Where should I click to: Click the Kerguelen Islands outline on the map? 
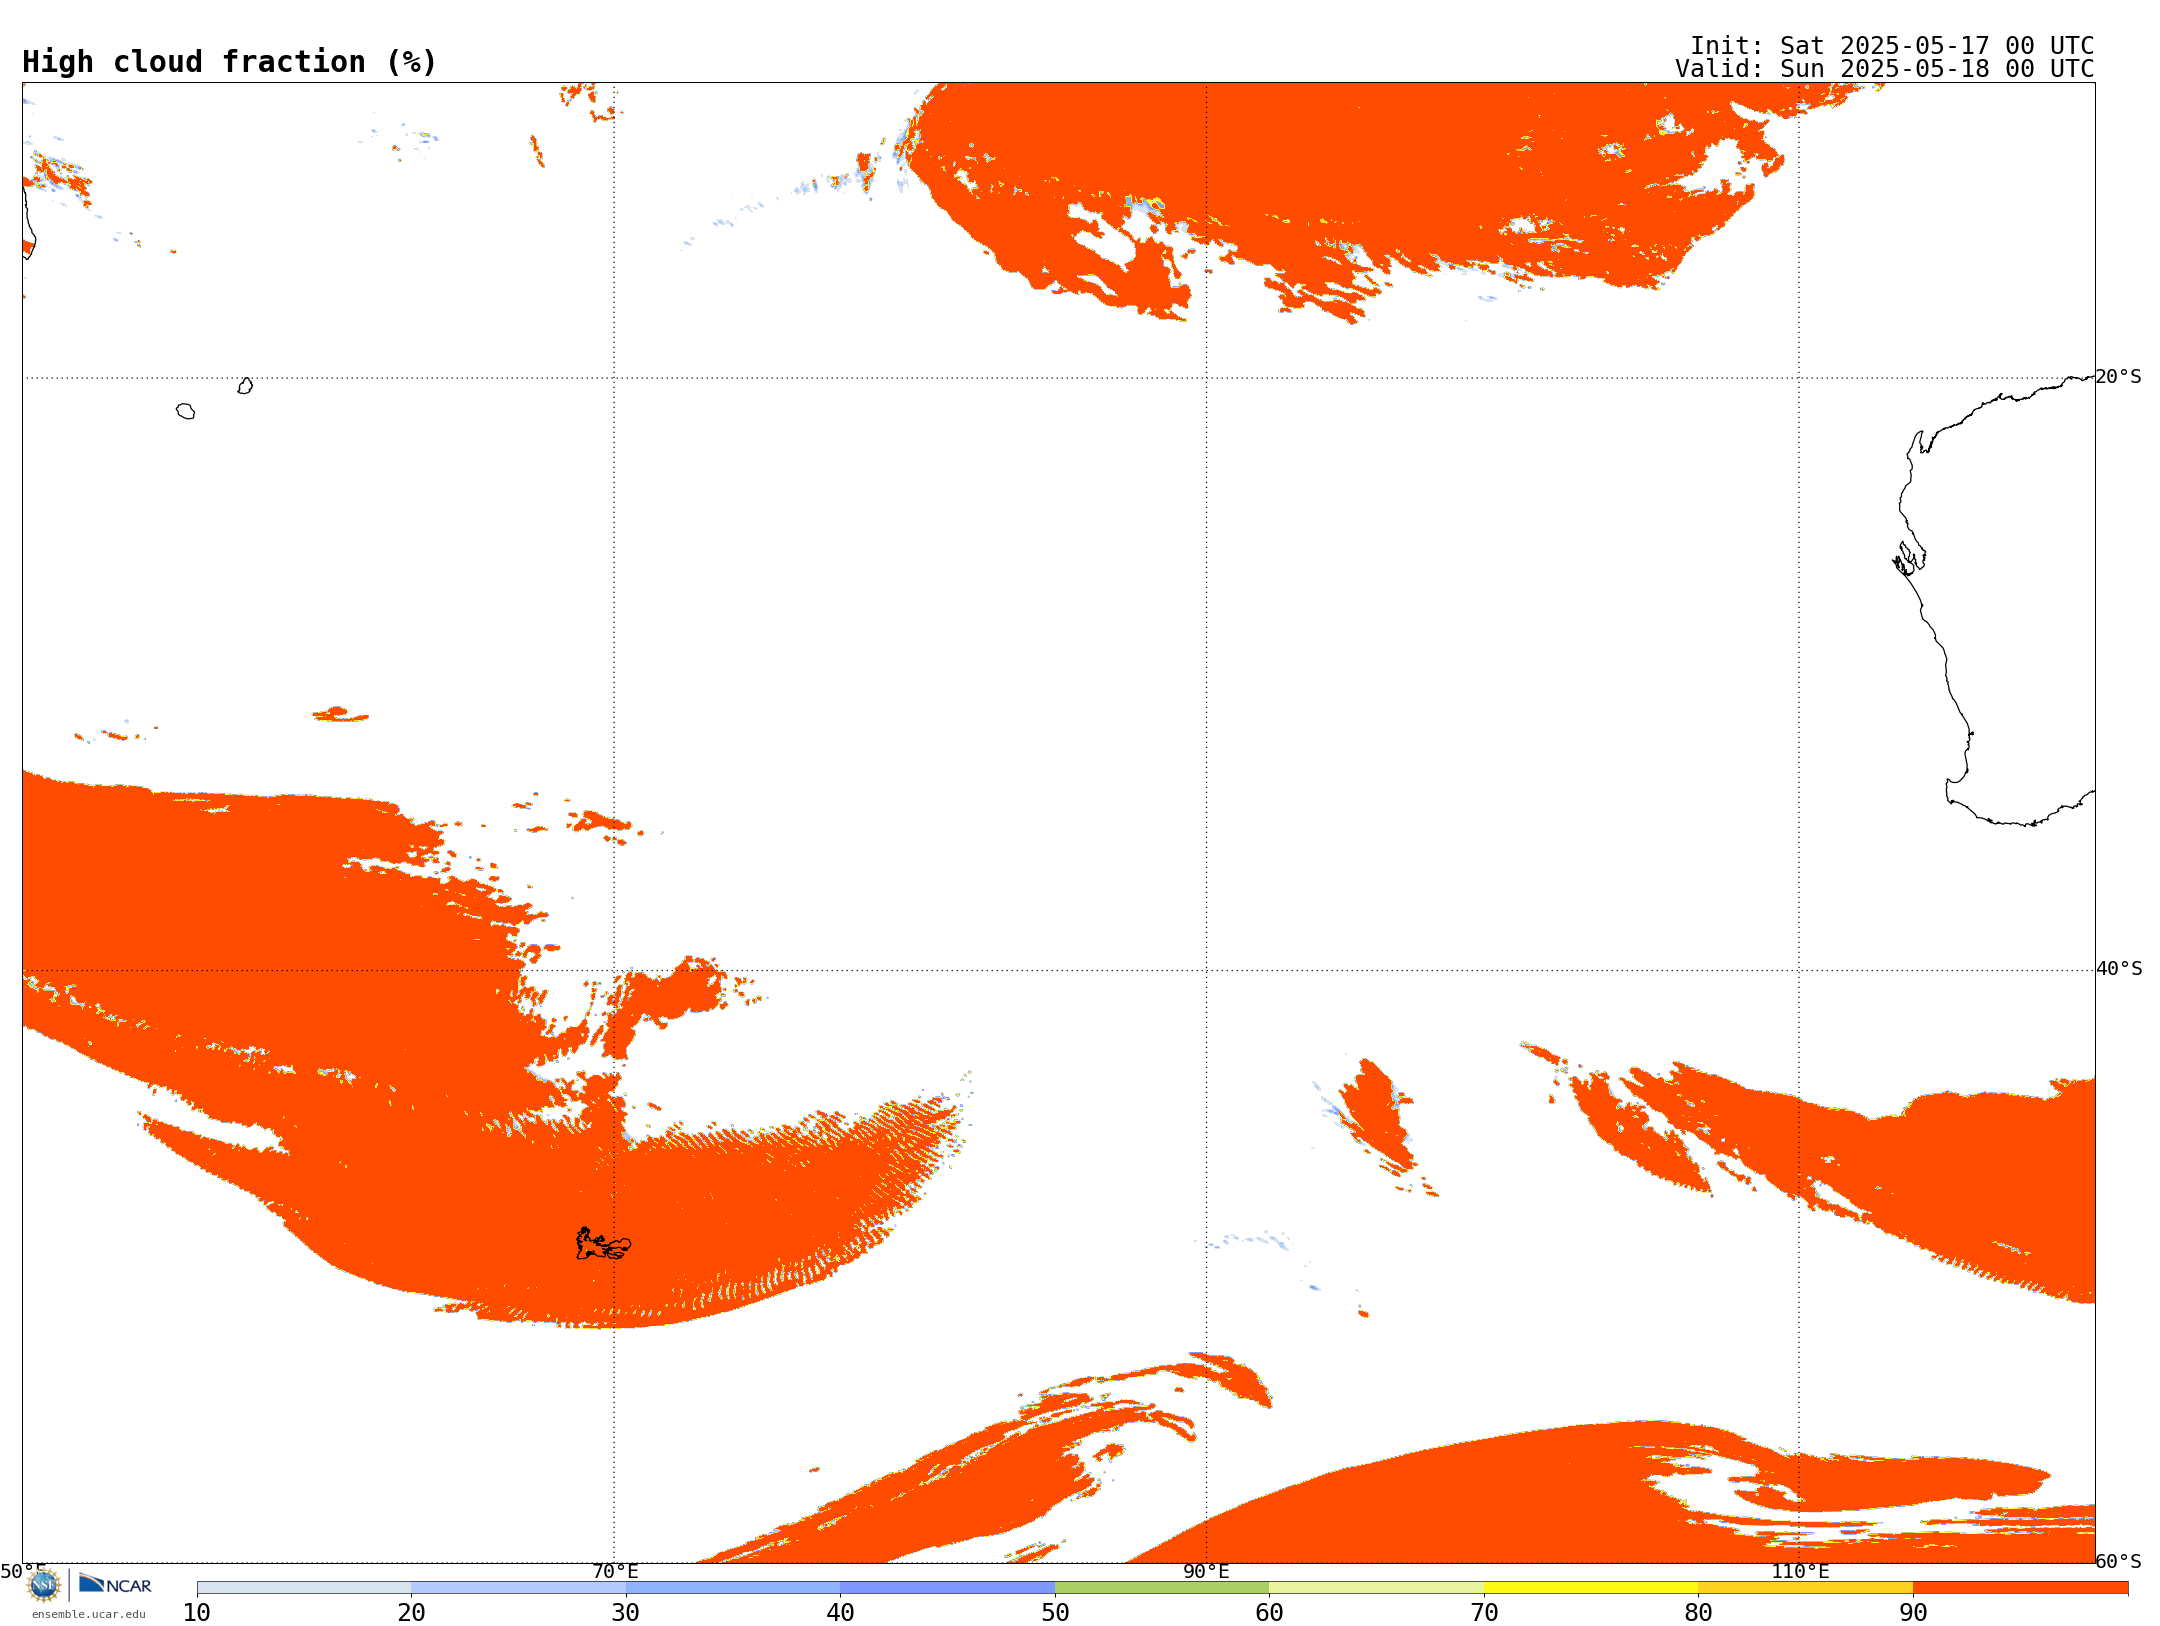603,1244
